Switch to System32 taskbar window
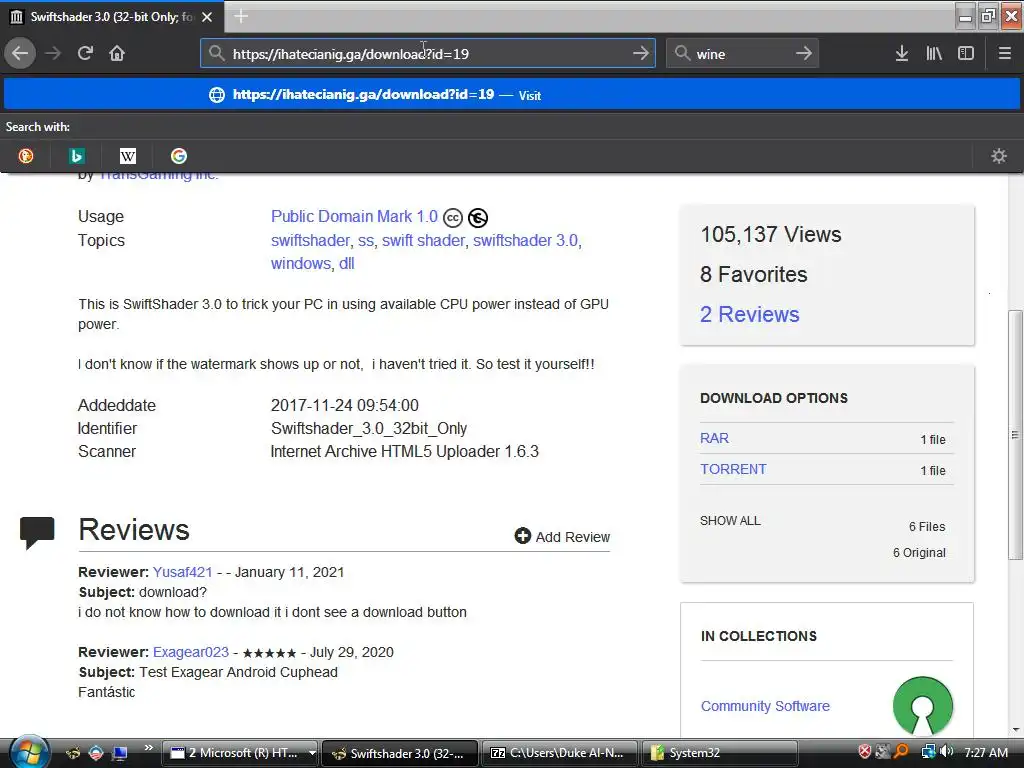 coord(720,753)
